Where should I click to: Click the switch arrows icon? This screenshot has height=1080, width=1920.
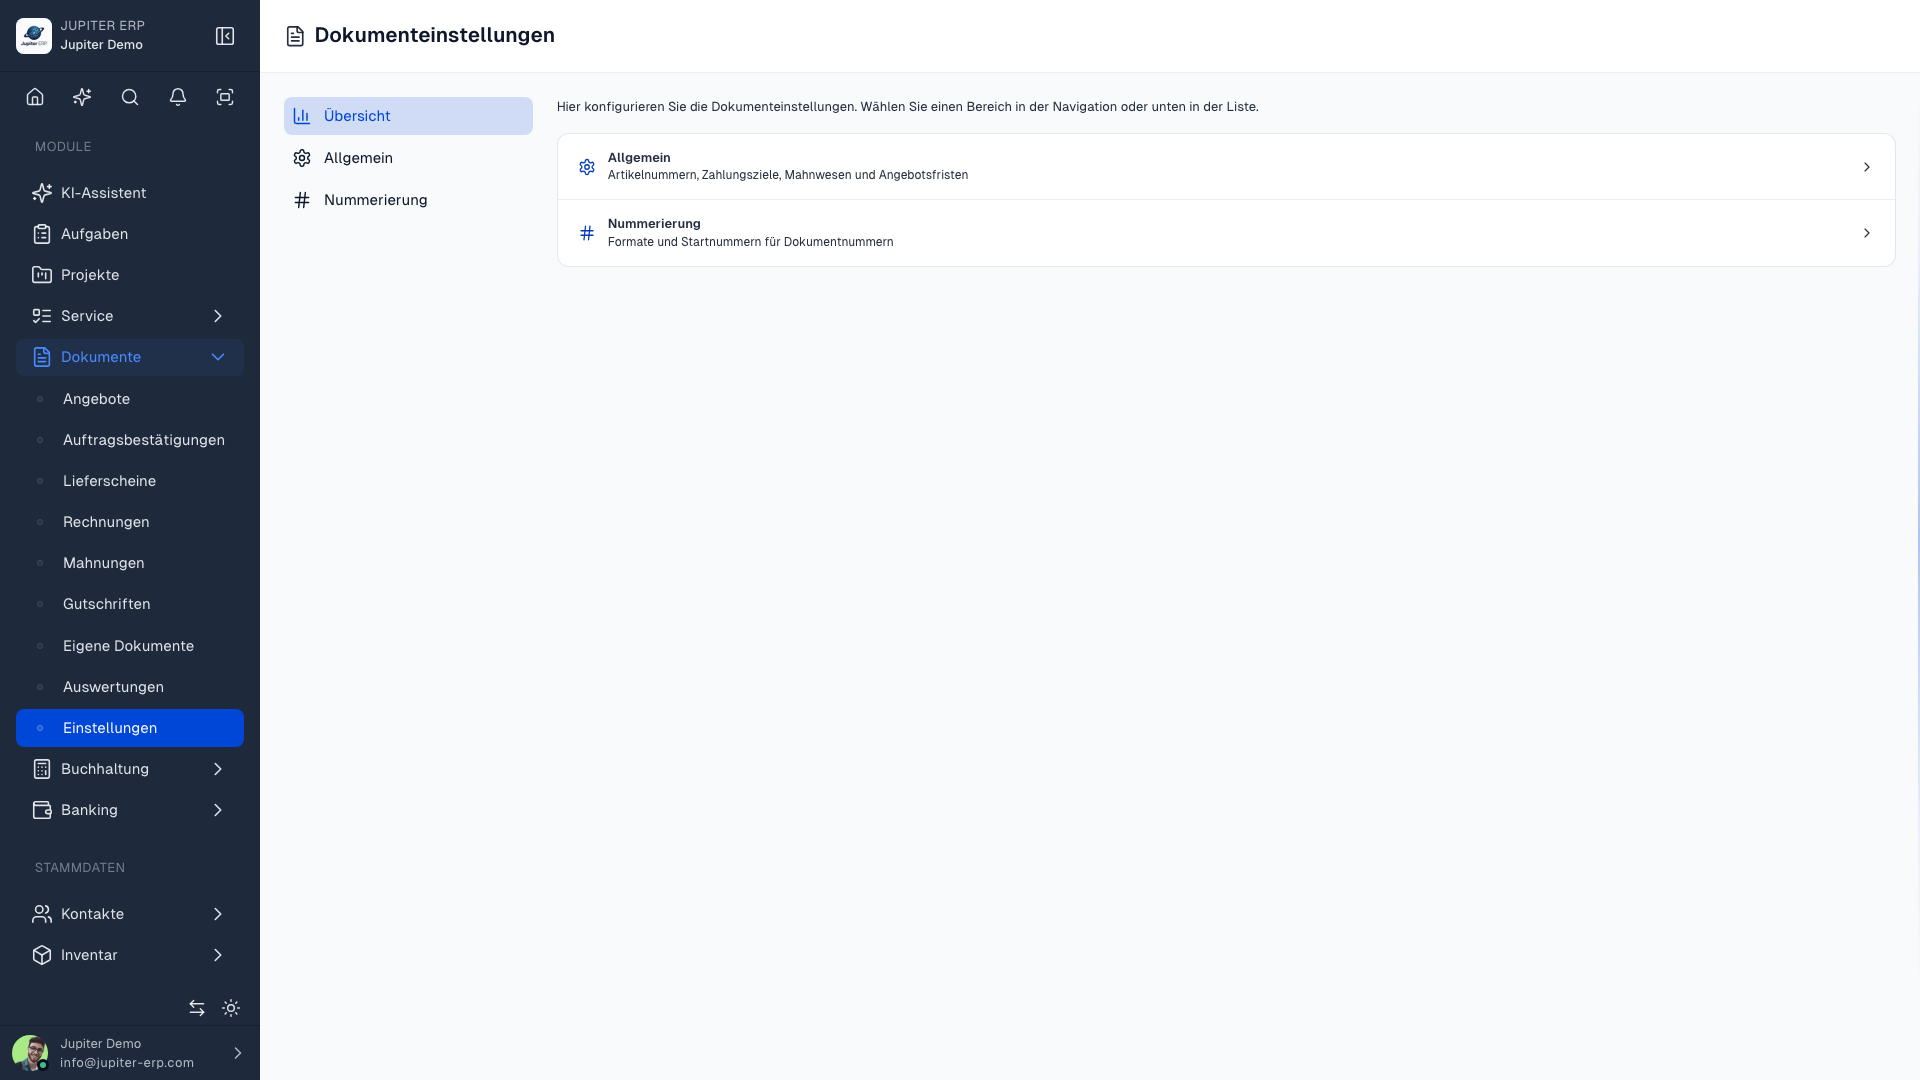point(197,1008)
